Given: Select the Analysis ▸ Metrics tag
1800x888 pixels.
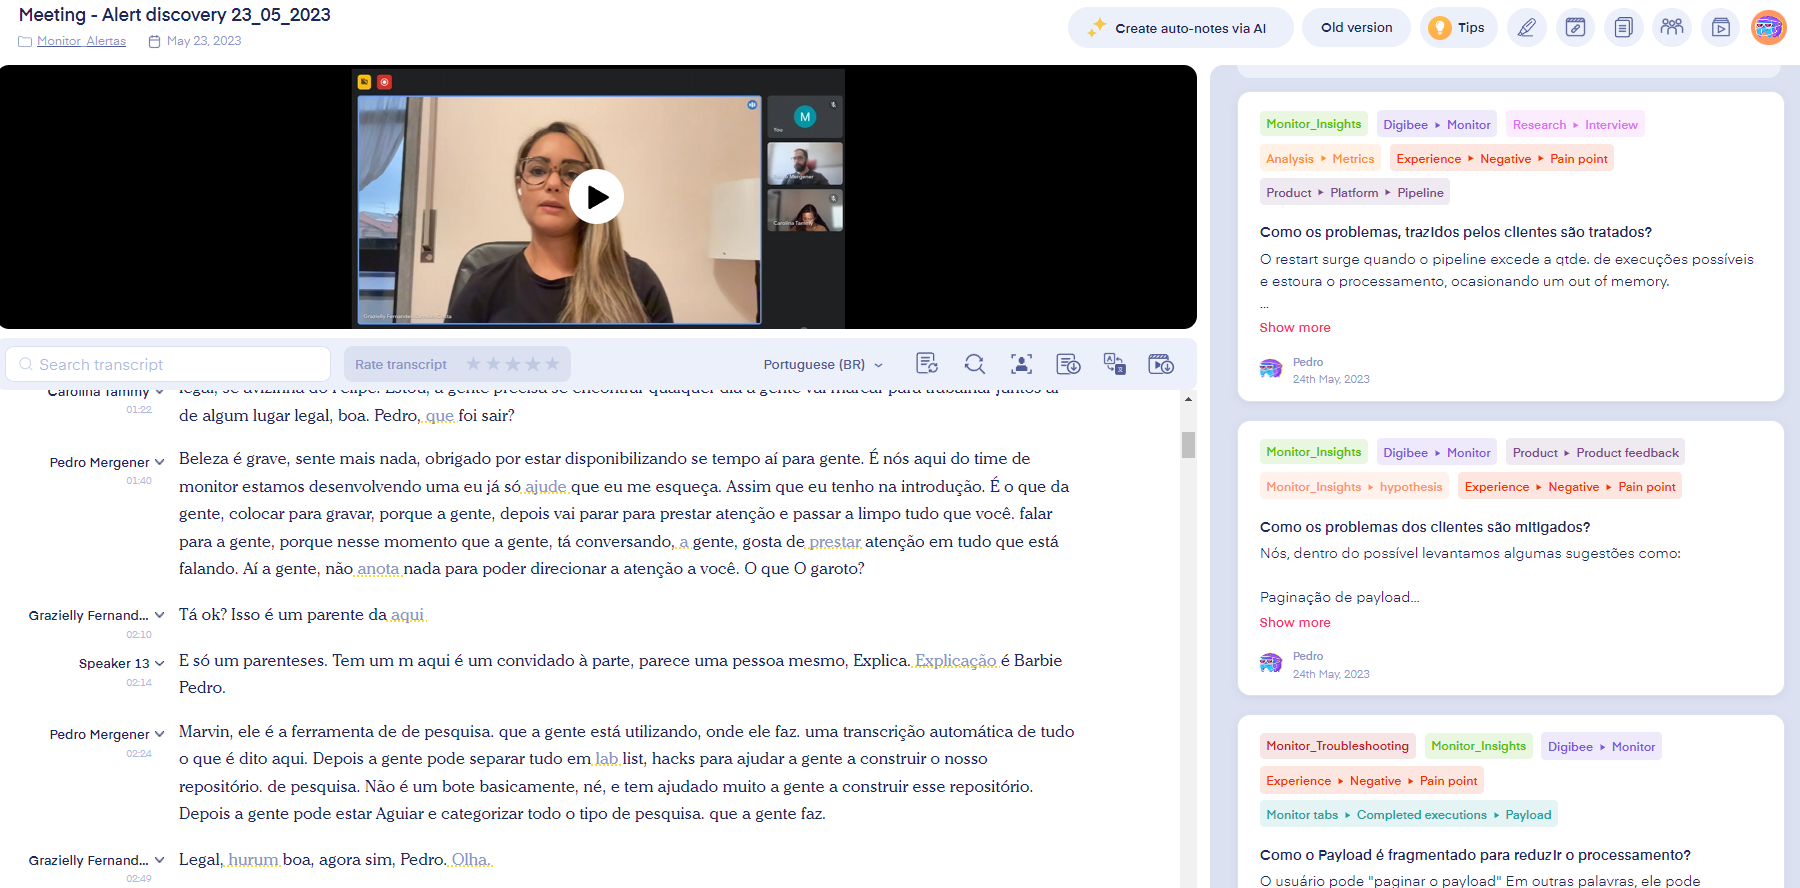Looking at the screenshot, I should pyautogui.click(x=1320, y=159).
